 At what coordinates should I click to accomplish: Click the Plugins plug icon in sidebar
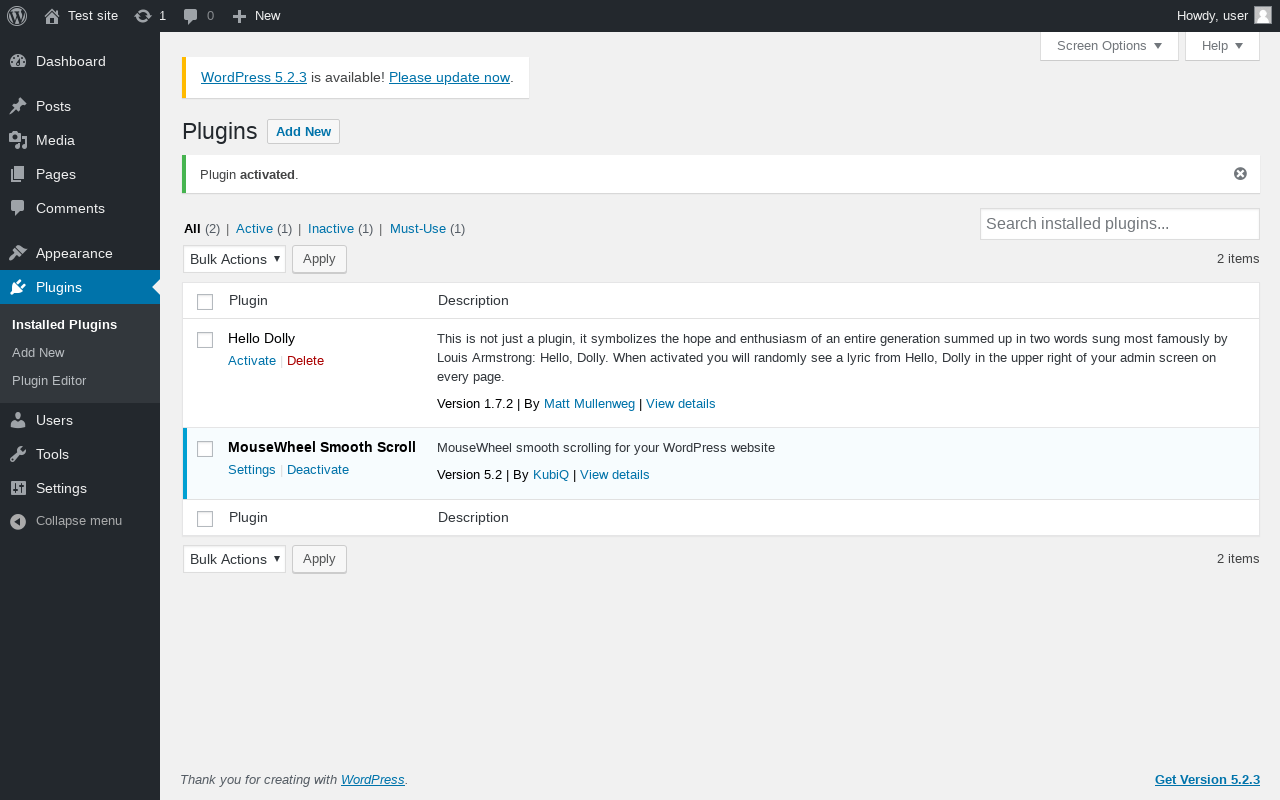tap(18, 287)
